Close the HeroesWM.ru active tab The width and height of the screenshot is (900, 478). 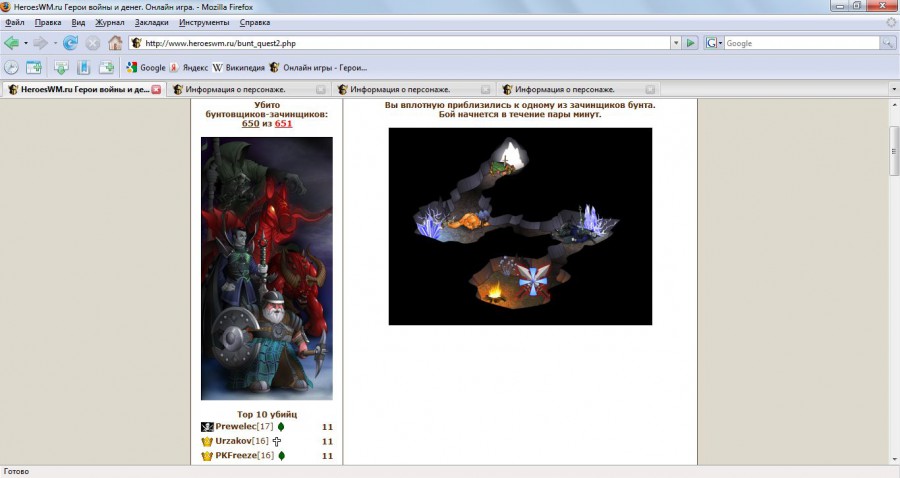pyautogui.click(x=156, y=89)
